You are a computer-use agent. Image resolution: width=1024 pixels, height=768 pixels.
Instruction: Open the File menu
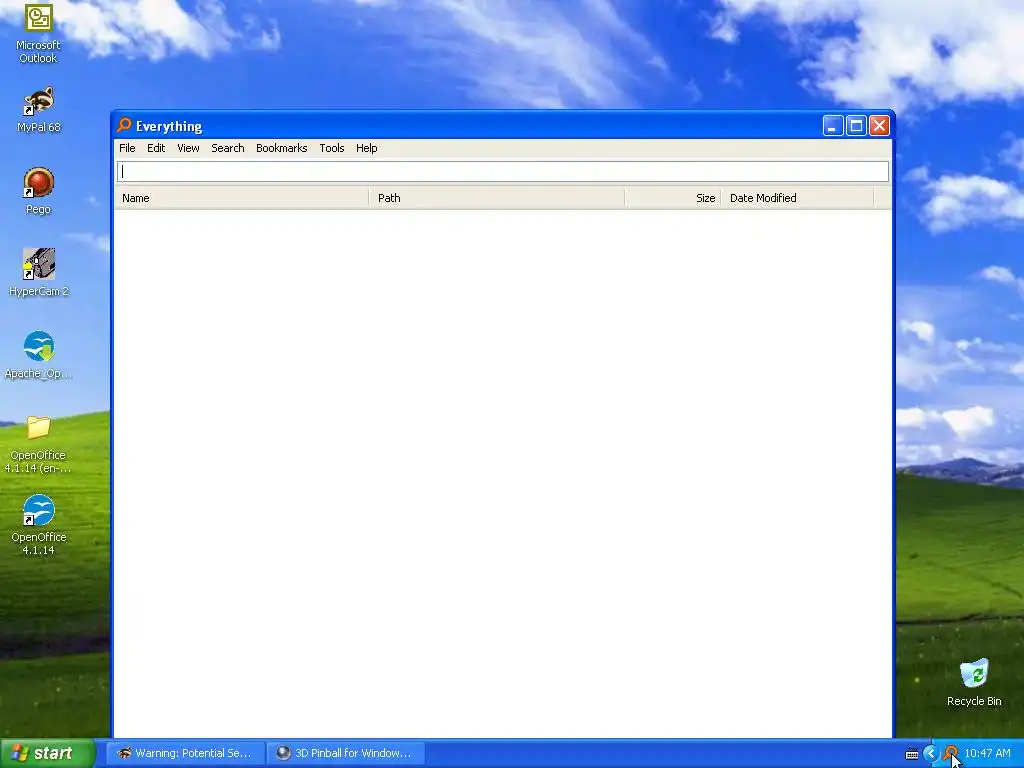point(127,148)
